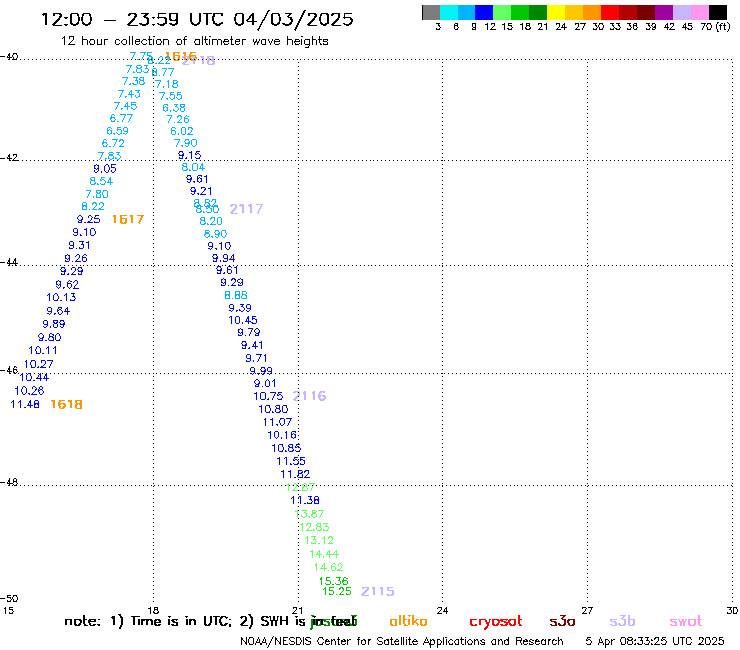Click the wave height value '12.83'
The image size is (740, 650).
[x=314, y=527]
